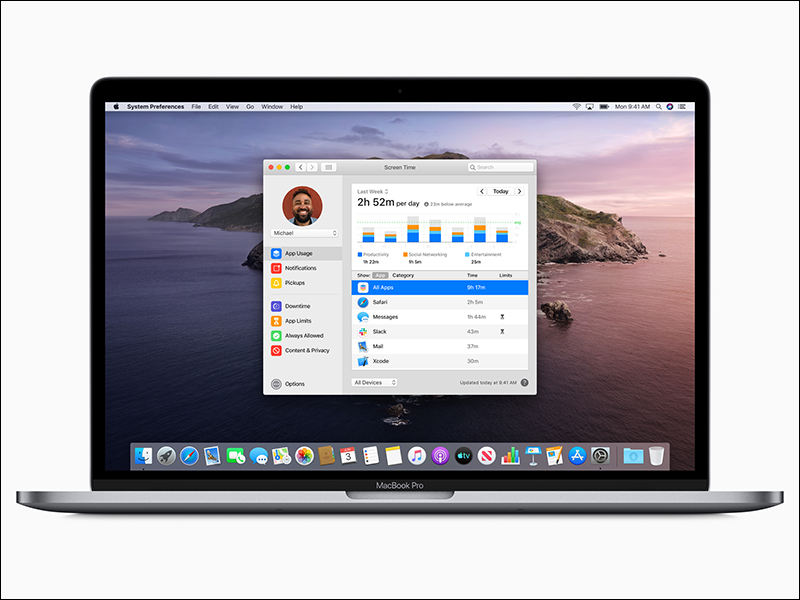Open the All Devices dropdown
The width and height of the screenshot is (800, 600).
point(374,383)
